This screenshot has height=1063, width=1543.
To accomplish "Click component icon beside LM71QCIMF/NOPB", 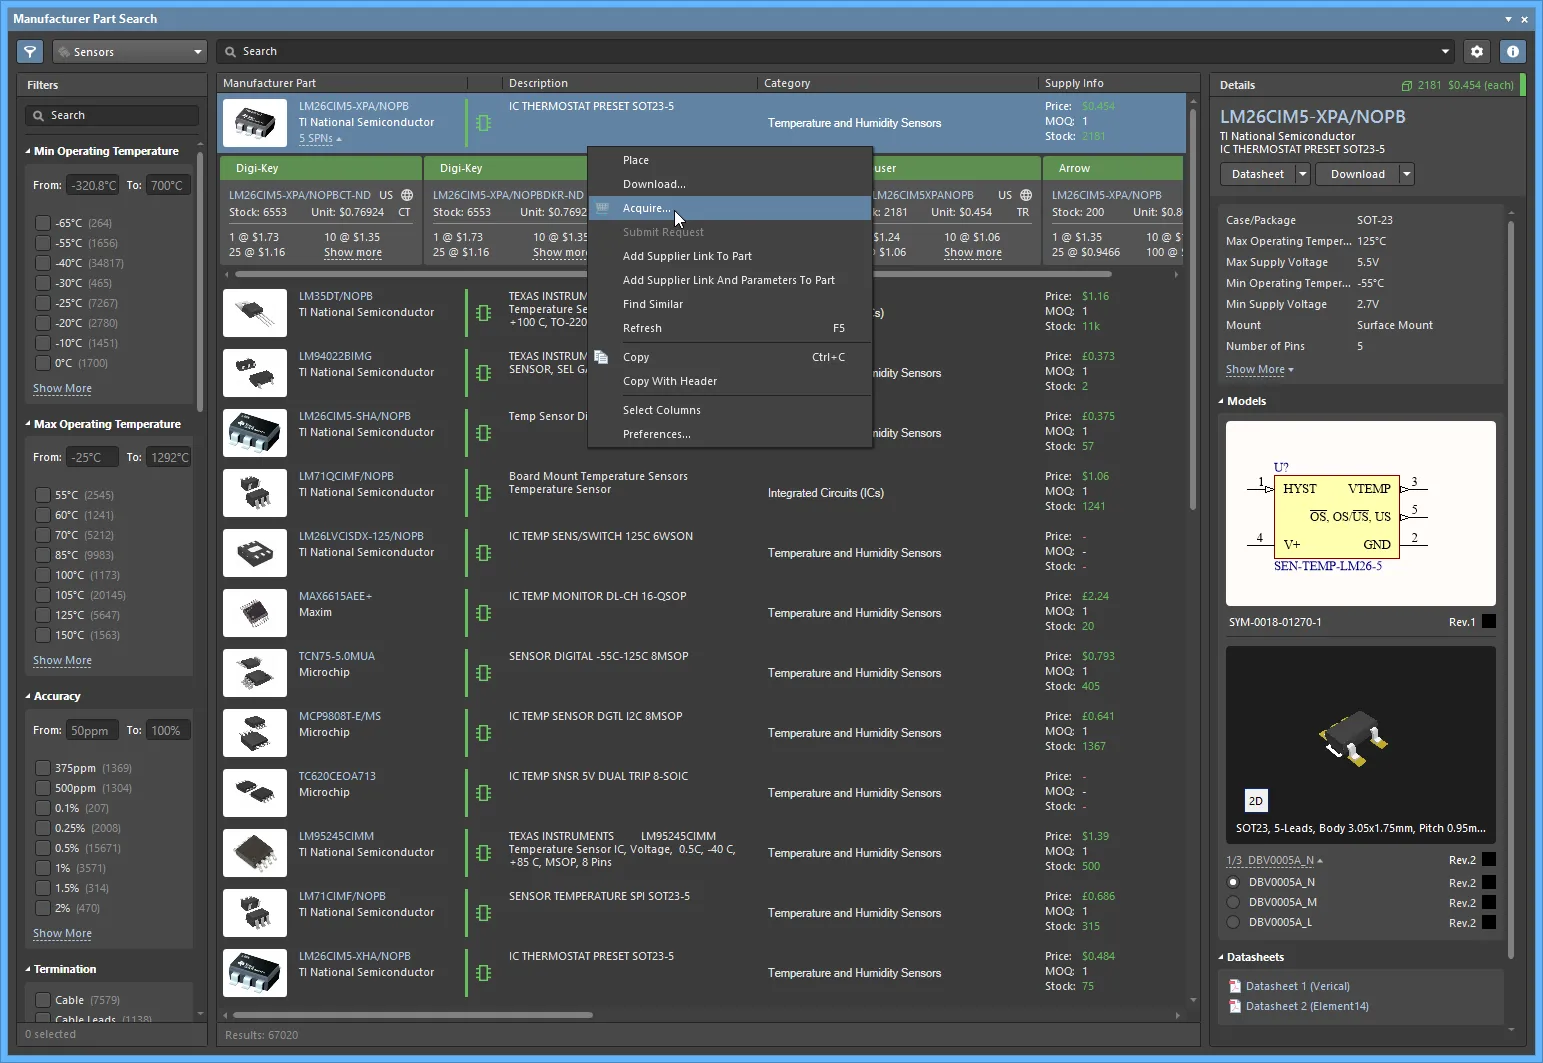I will tap(484, 493).
